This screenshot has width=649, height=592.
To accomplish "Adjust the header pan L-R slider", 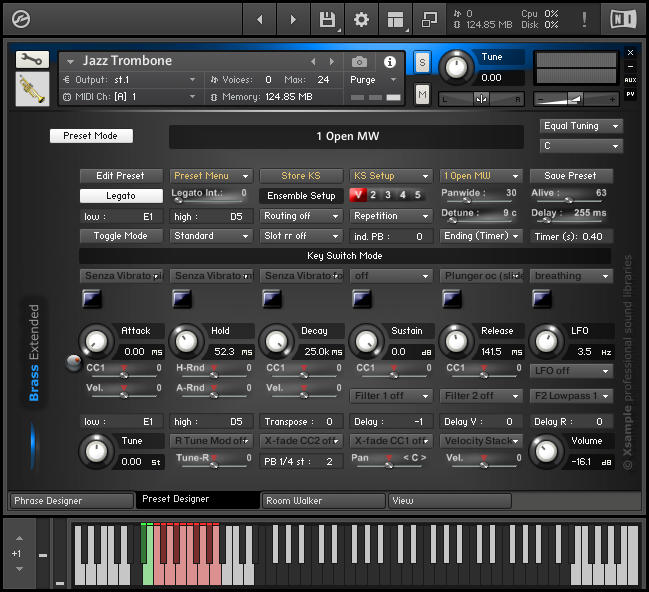I will 481,99.
